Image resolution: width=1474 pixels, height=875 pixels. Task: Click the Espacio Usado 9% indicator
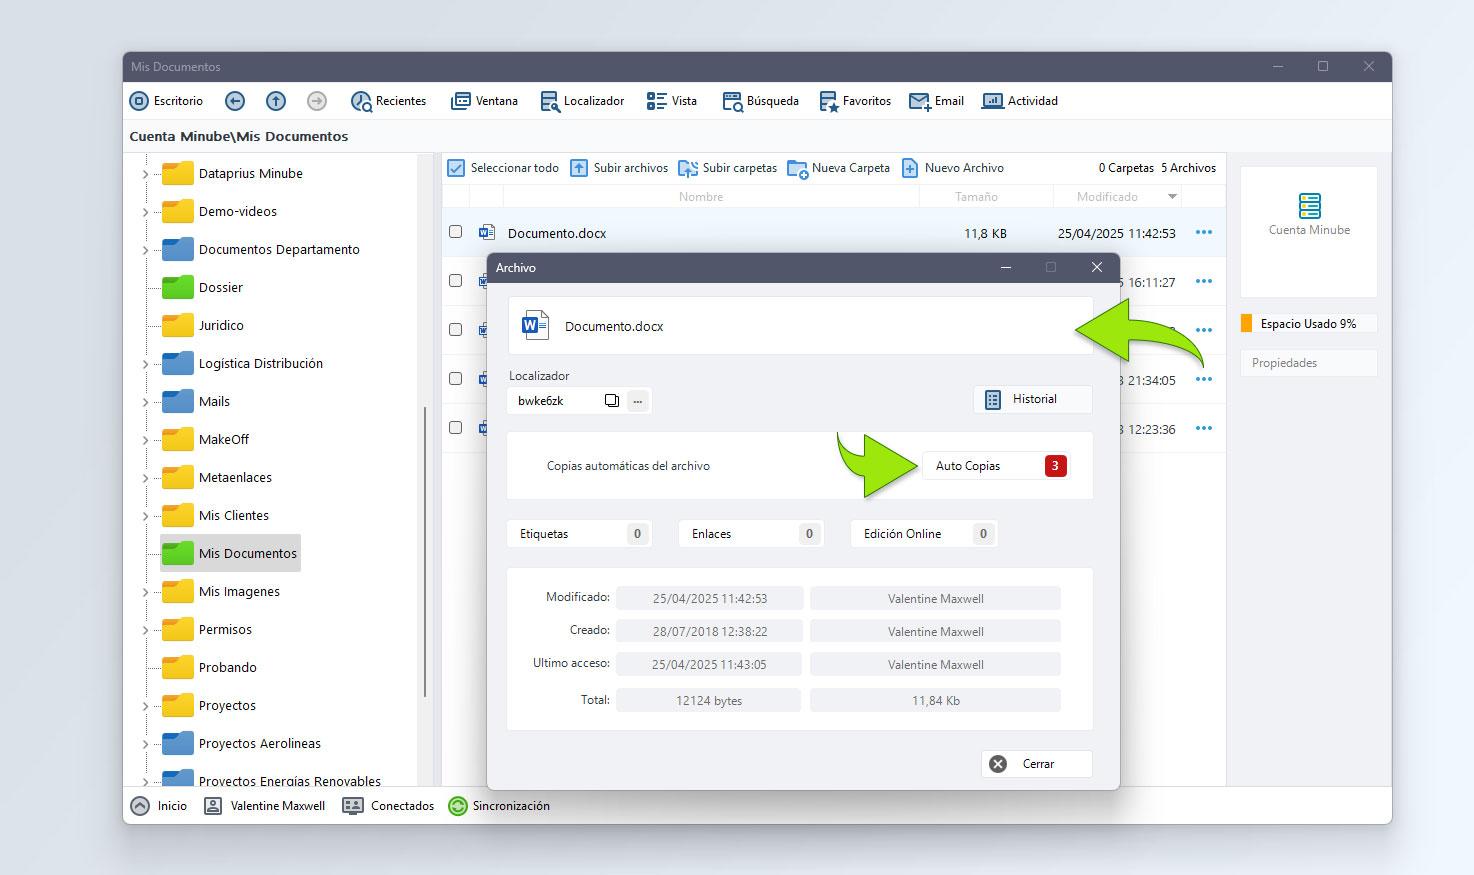coord(1308,324)
